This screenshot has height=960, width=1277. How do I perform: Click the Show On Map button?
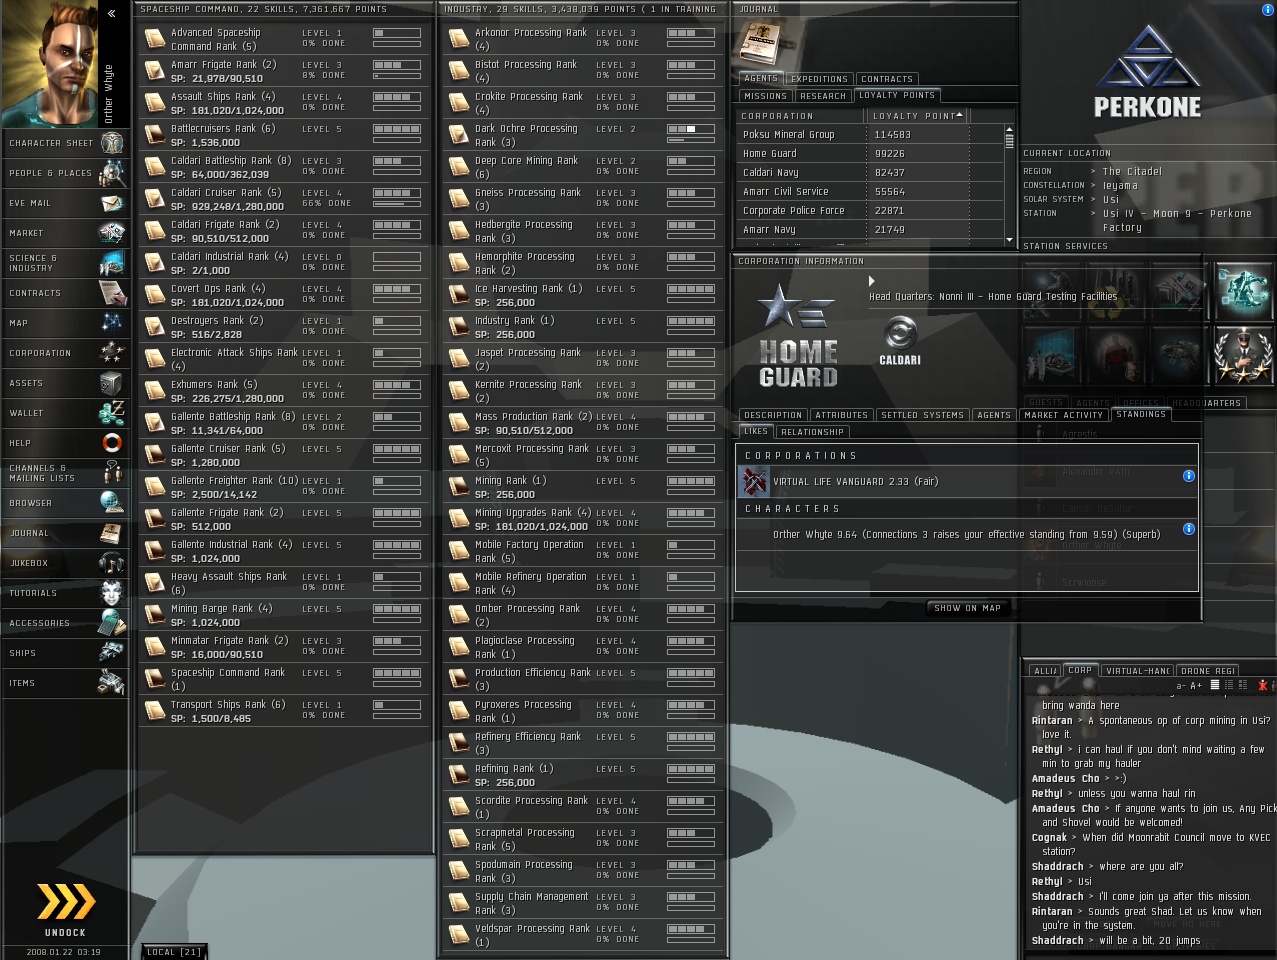coord(967,608)
